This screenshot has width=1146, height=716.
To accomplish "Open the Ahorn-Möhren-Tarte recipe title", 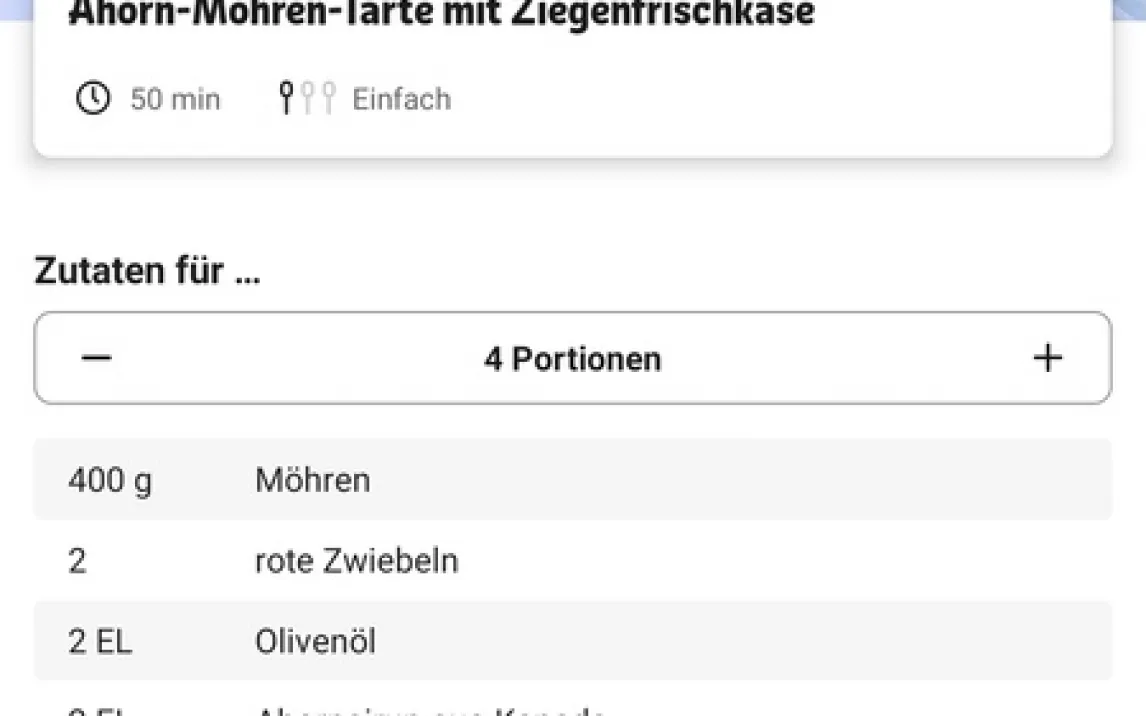I will (x=441, y=14).
